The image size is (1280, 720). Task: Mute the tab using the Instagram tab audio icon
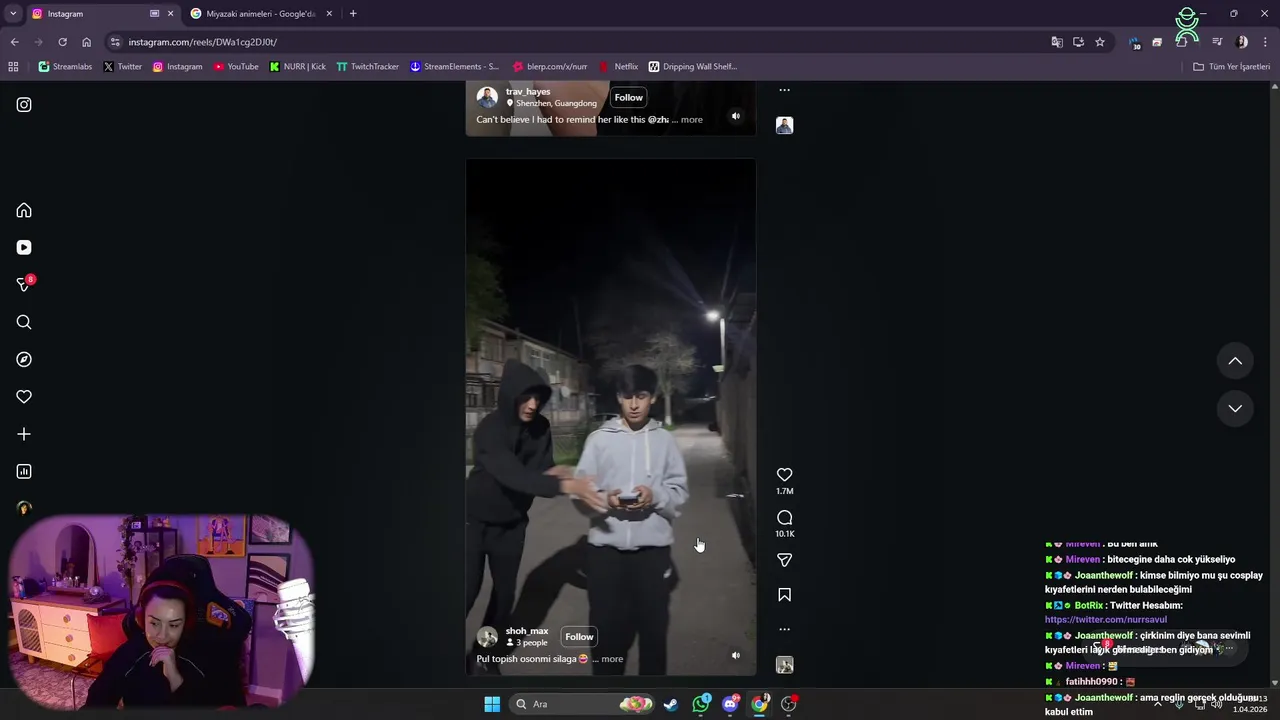tap(154, 14)
